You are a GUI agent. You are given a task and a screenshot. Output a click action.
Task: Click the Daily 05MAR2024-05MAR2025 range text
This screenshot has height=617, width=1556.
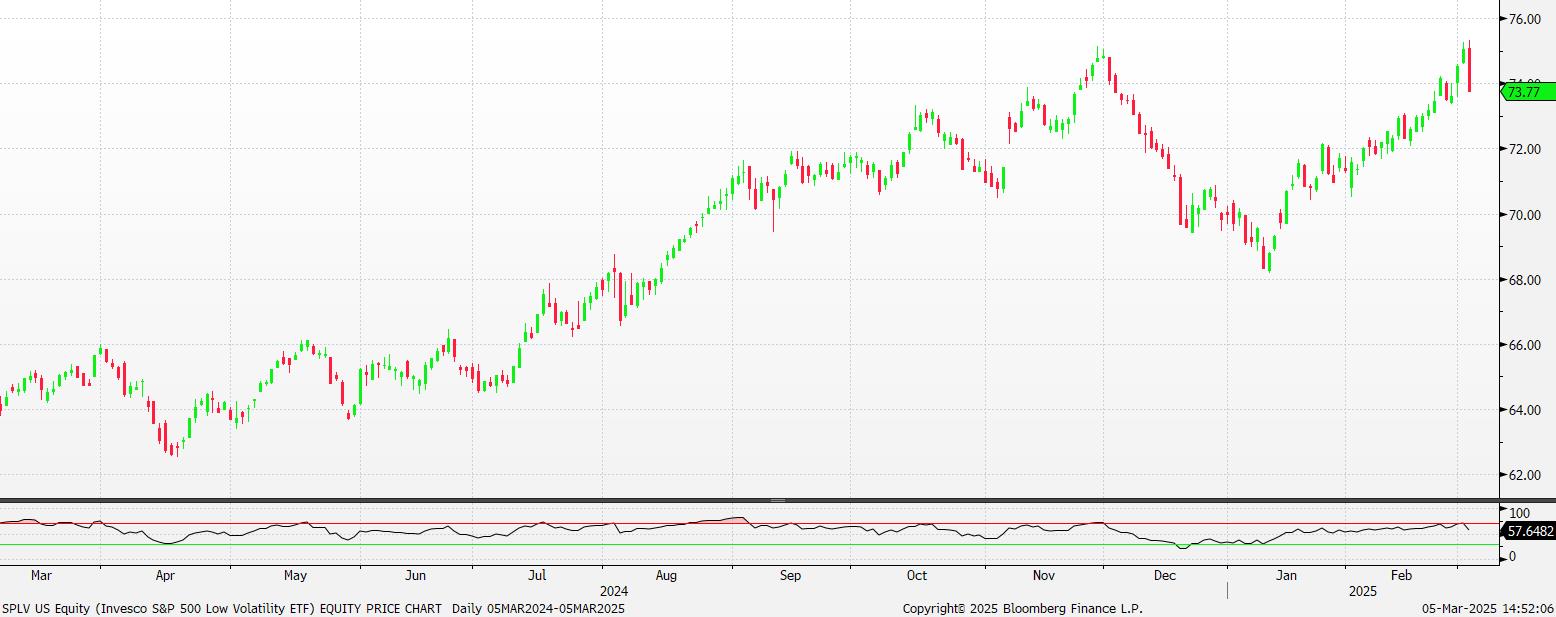(x=538, y=608)
